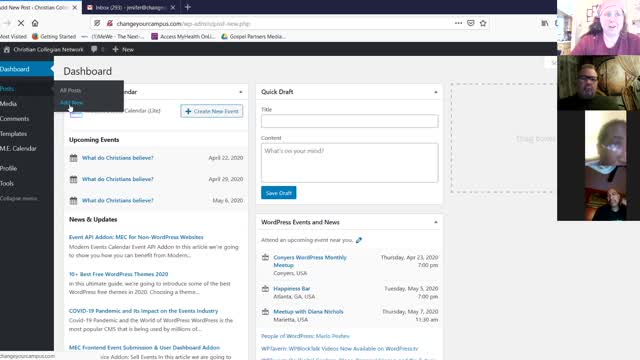The width and height of the screenshot is (640, 360).
Task: Open Media in the sidebar
Action: 26,104
